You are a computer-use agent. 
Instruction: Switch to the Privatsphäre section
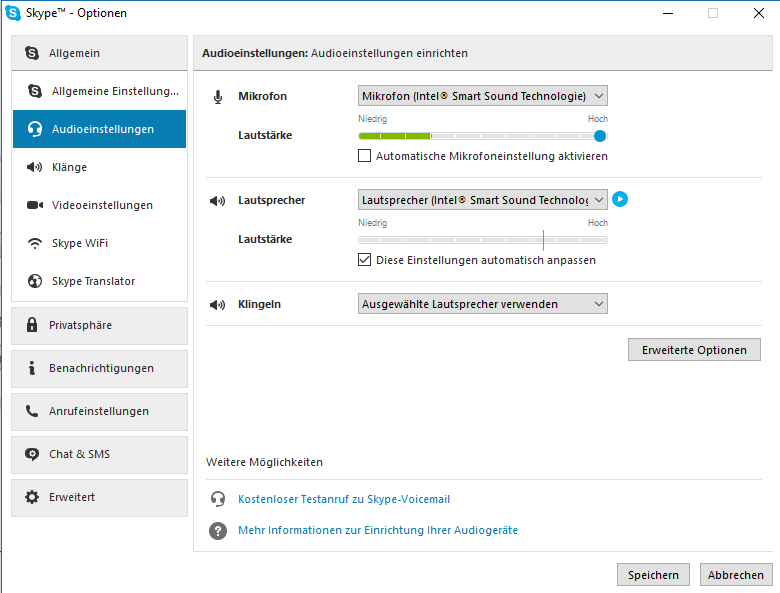(x=99, y=326)
